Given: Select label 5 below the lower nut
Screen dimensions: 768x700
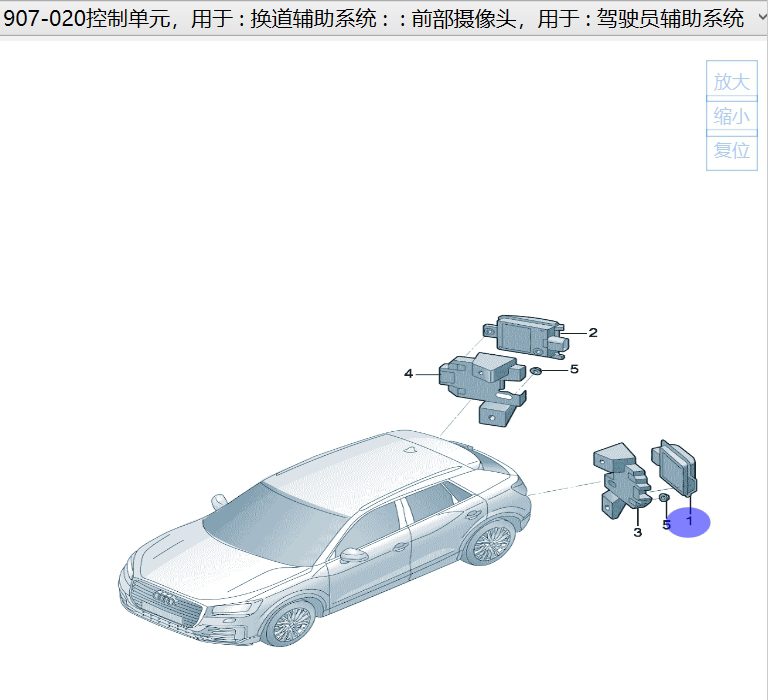Looking at the screenshot, I should [x=666, y=525].
